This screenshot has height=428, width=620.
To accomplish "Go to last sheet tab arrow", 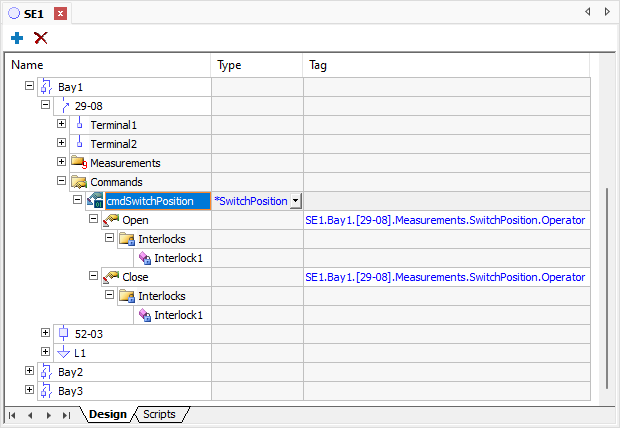I will (x=66, y=415).
